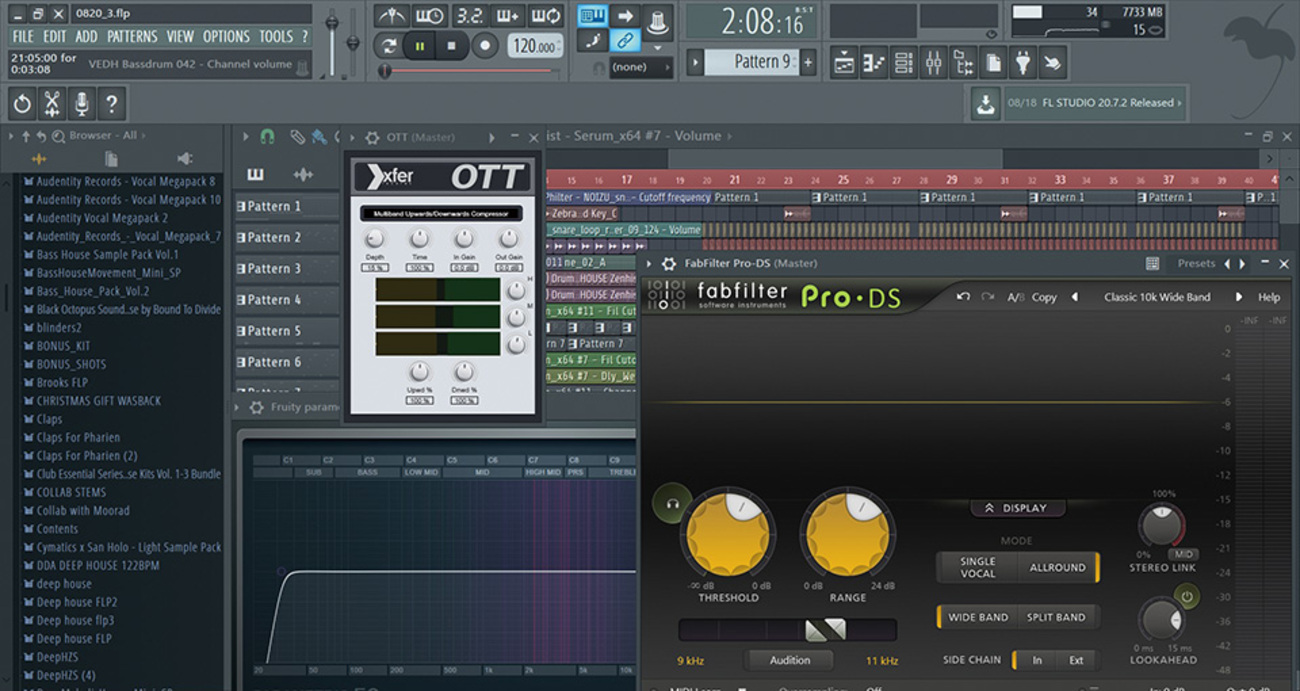Viewport: 1300px width, 691px height.
Task: Open the Pattern 9 selector dropdown
Action: (x=750, y=62)
